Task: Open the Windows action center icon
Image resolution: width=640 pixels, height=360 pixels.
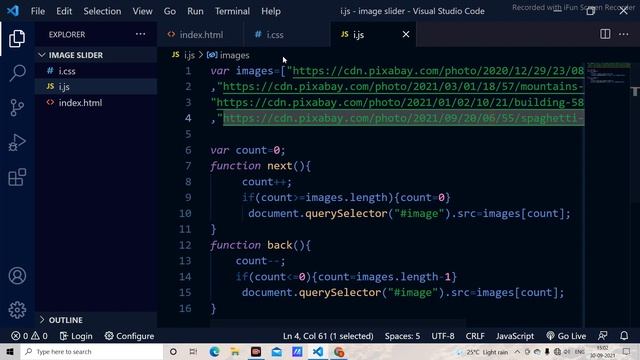Action: 627,352
